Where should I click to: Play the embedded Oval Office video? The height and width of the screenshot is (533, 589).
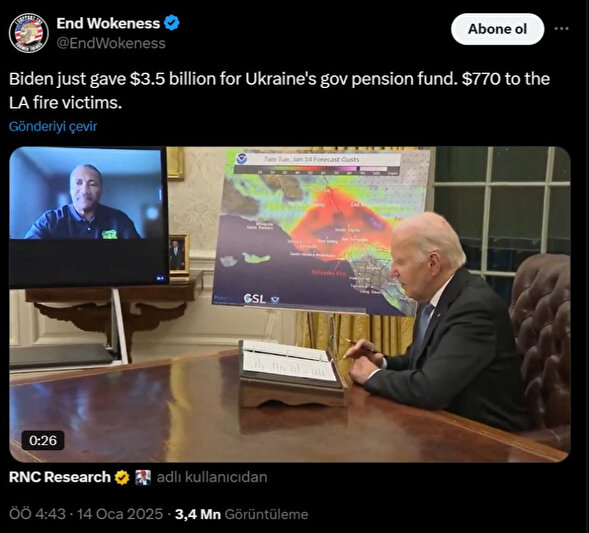(290, 304)
